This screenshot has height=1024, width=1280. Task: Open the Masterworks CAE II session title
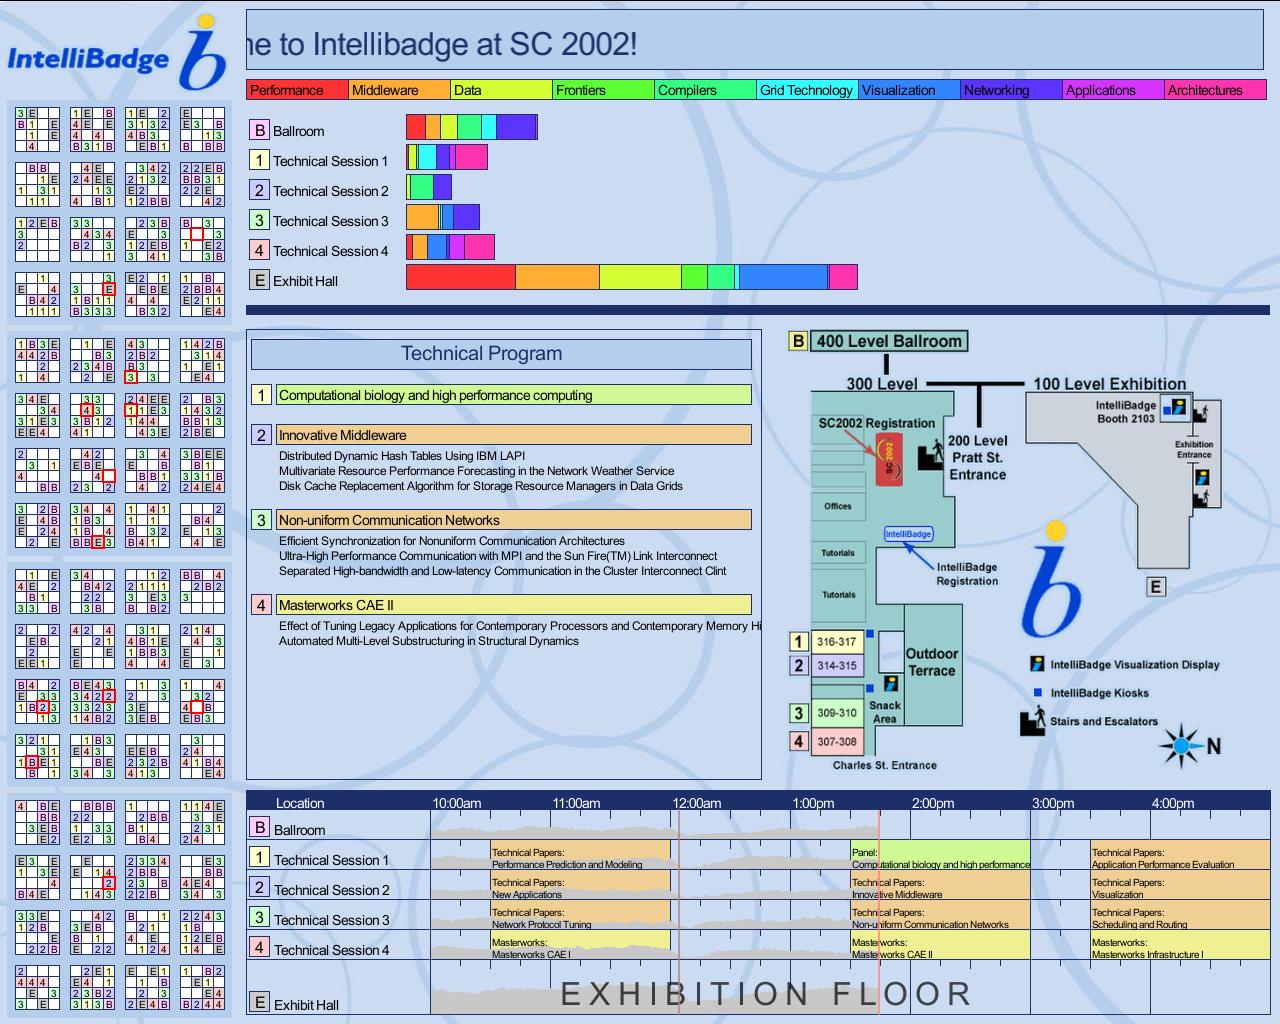pos(514,605)
